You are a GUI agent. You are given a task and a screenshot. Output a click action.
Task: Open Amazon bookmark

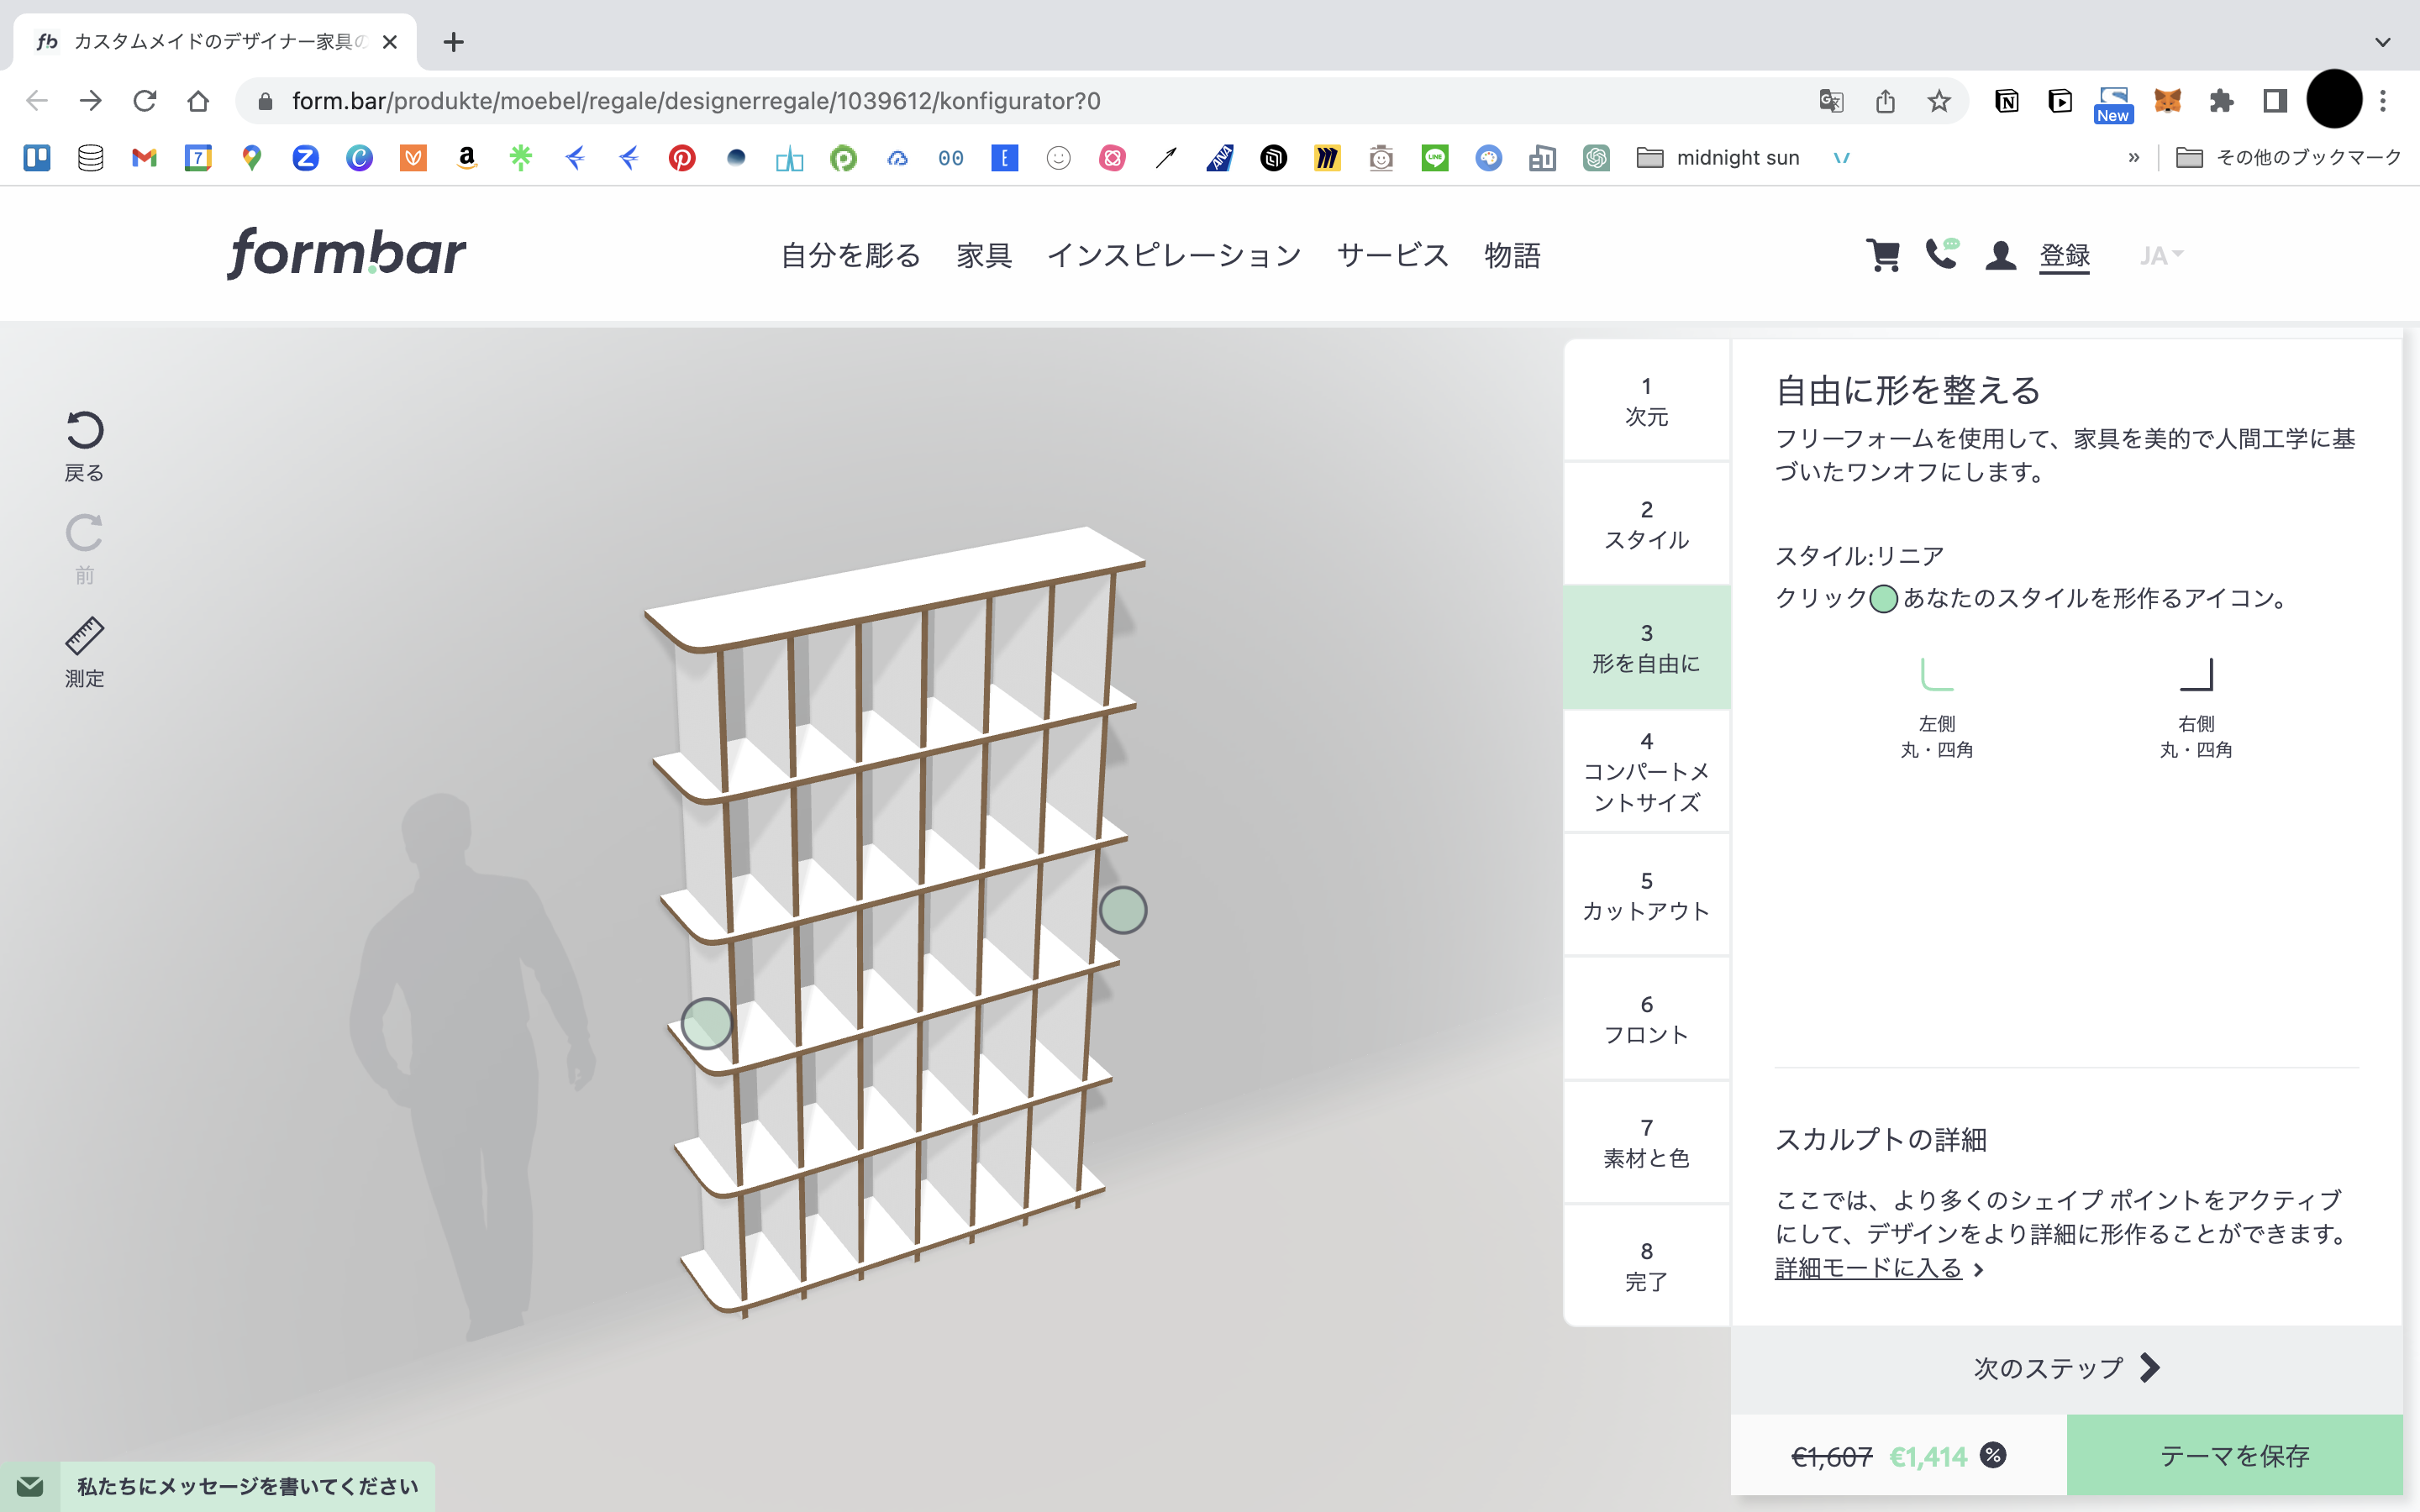tap(467, 157)
